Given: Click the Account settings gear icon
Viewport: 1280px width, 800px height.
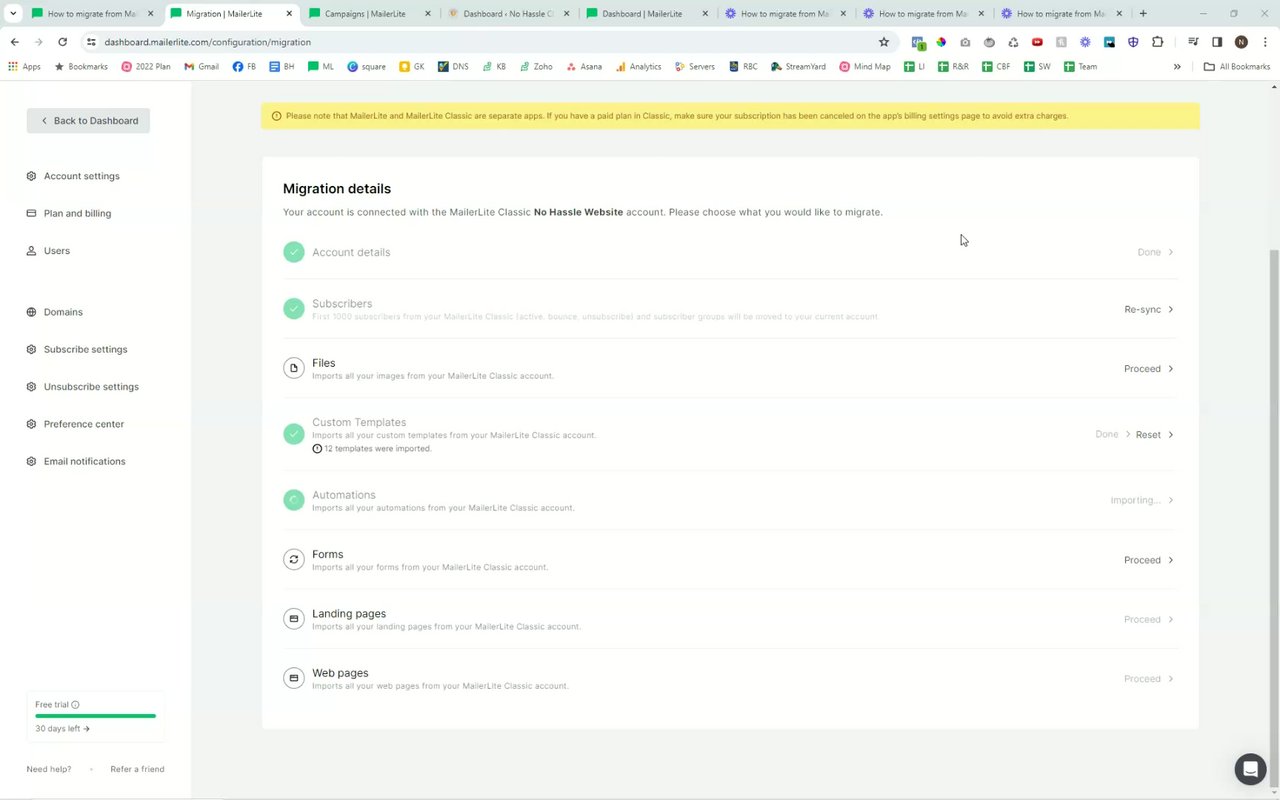Looking at the screenshot, I should point(32,176).
